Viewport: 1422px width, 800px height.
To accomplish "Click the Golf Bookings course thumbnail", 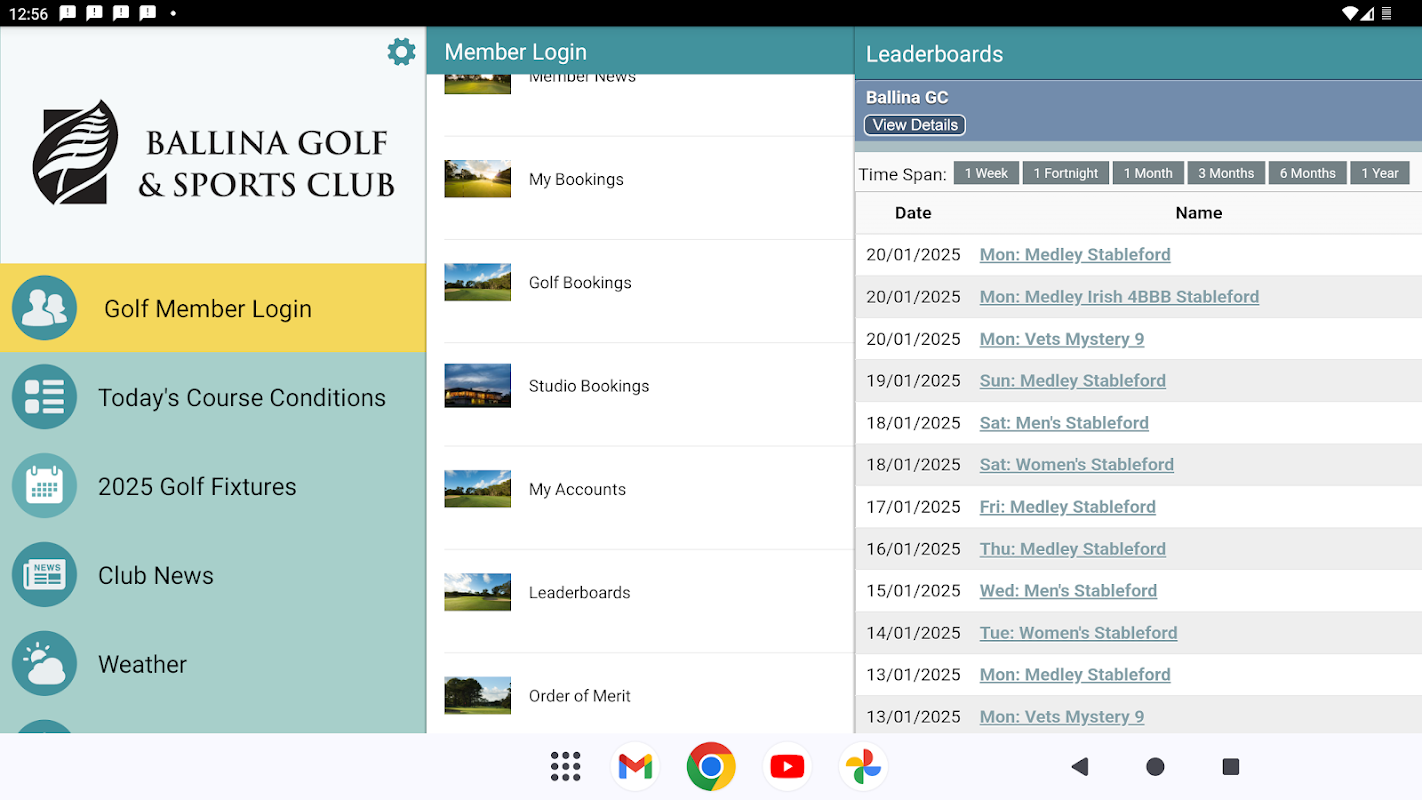I will (x=477, y=282).
